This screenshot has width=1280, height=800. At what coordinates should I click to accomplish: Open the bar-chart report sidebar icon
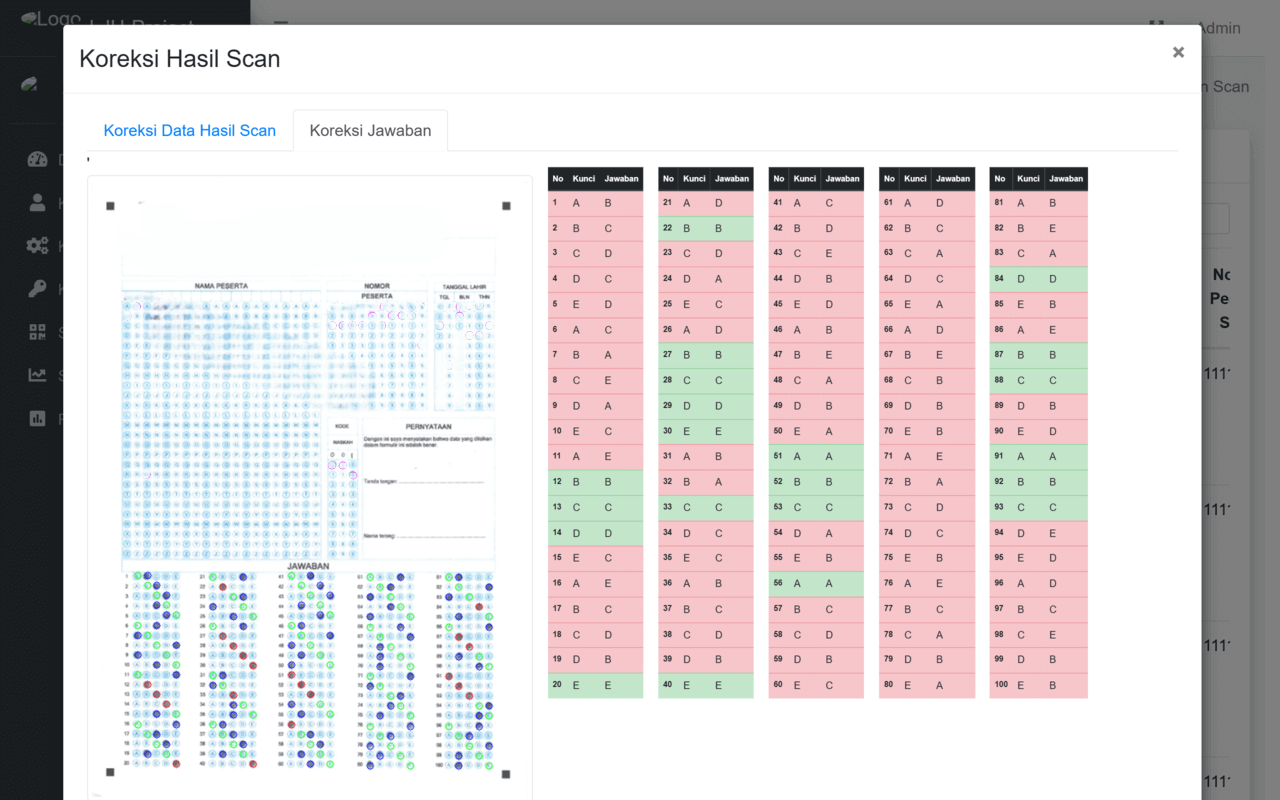(x=37, y=418)
